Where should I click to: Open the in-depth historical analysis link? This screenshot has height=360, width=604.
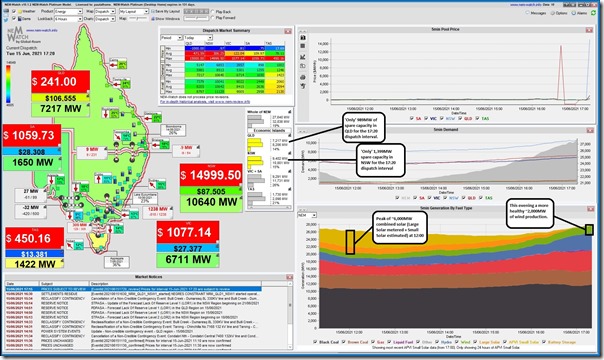pos(205,102)
